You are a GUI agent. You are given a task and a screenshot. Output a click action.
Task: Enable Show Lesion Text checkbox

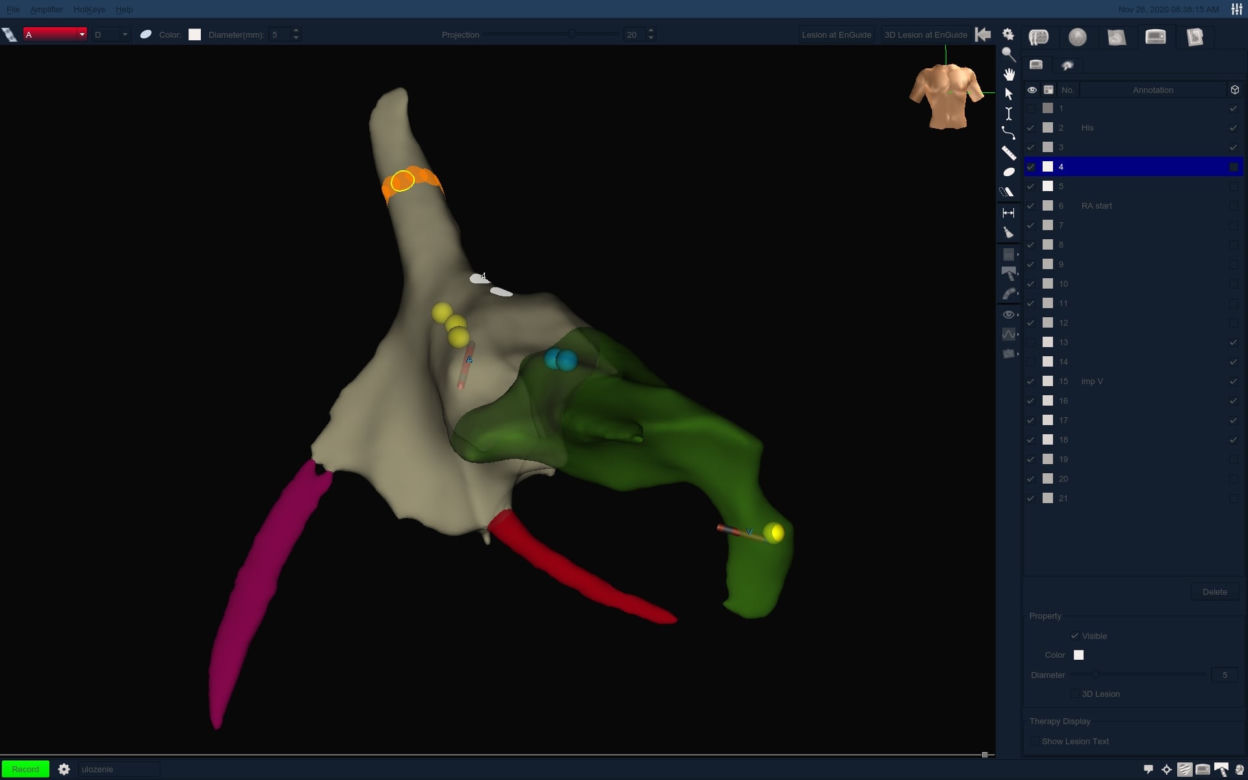pyautogui.click(x=1034, y=741)
